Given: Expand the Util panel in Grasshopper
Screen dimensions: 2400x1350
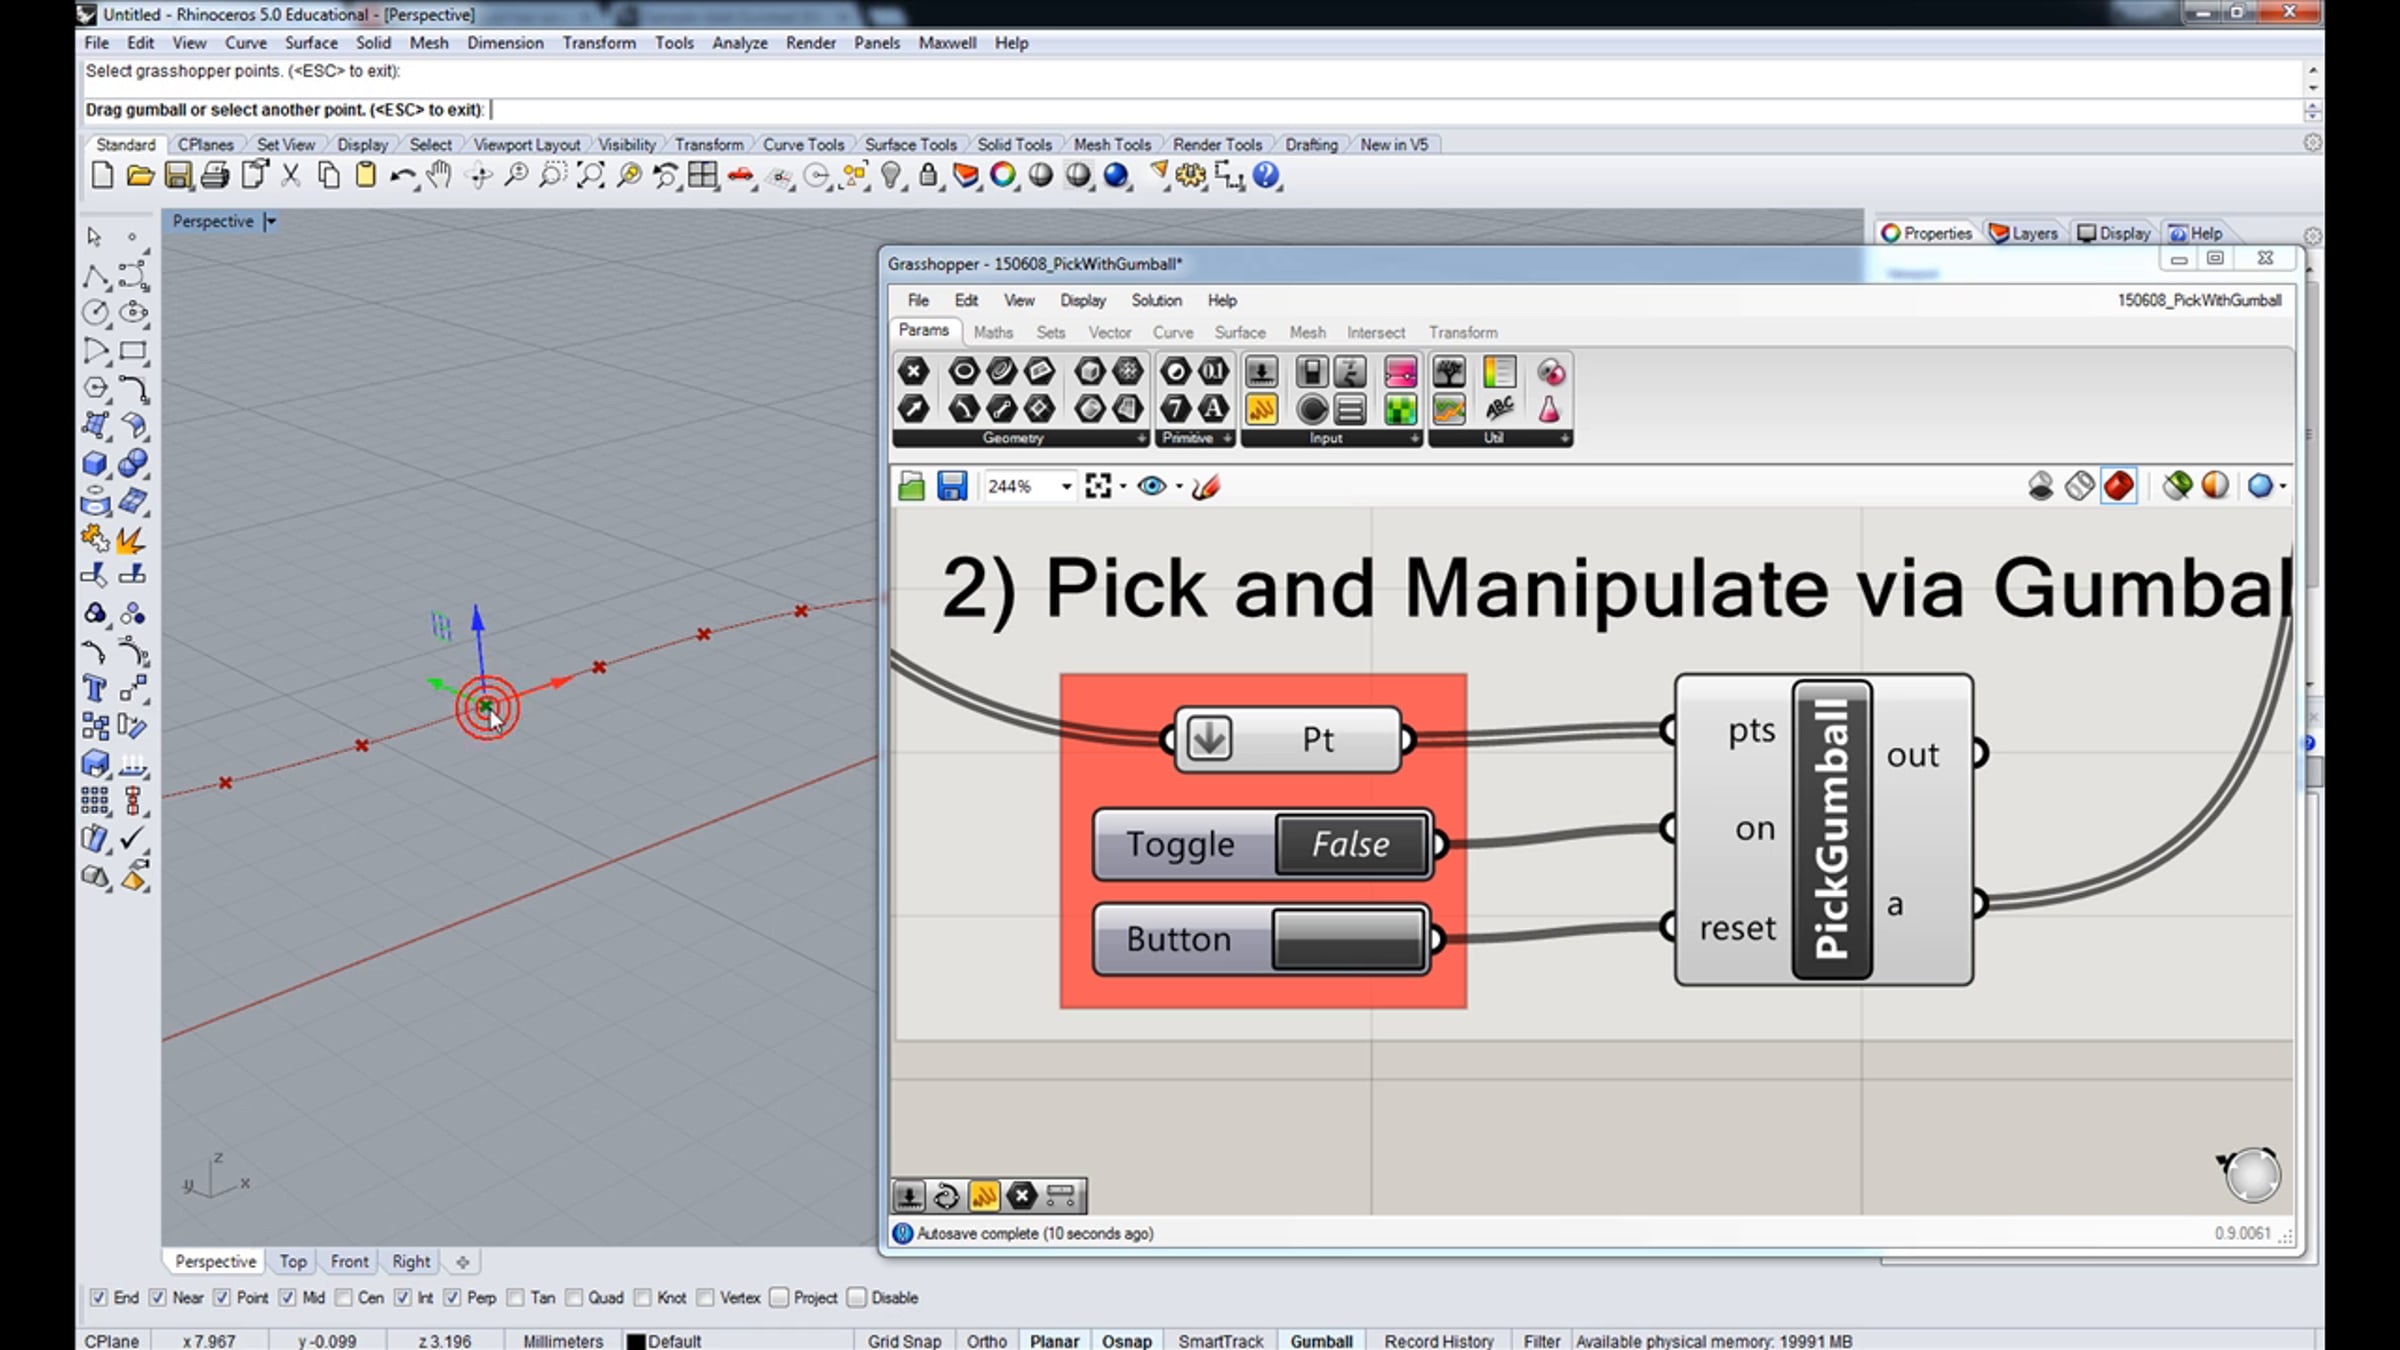Looking at the screenshot, I should tap(1564, 439).
